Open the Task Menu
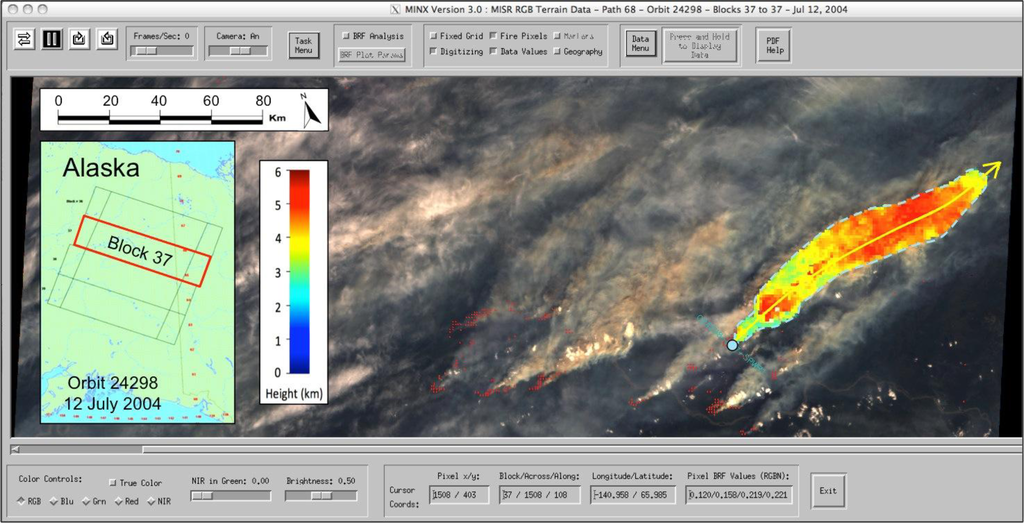Image resolution: width=1024 pixels, height=523 pixels. (x=304, y=45)
